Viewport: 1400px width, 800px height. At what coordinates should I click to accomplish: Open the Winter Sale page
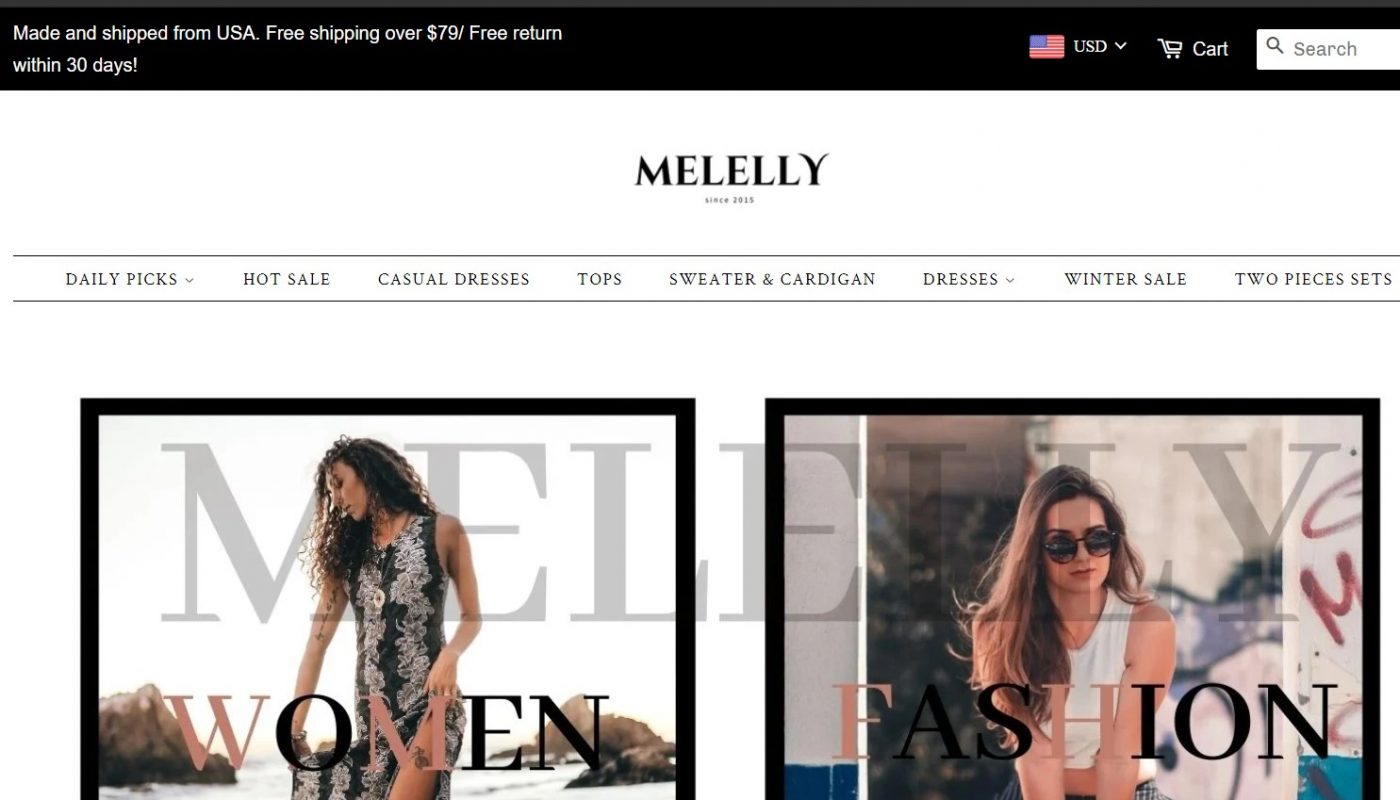(1125, 279)
